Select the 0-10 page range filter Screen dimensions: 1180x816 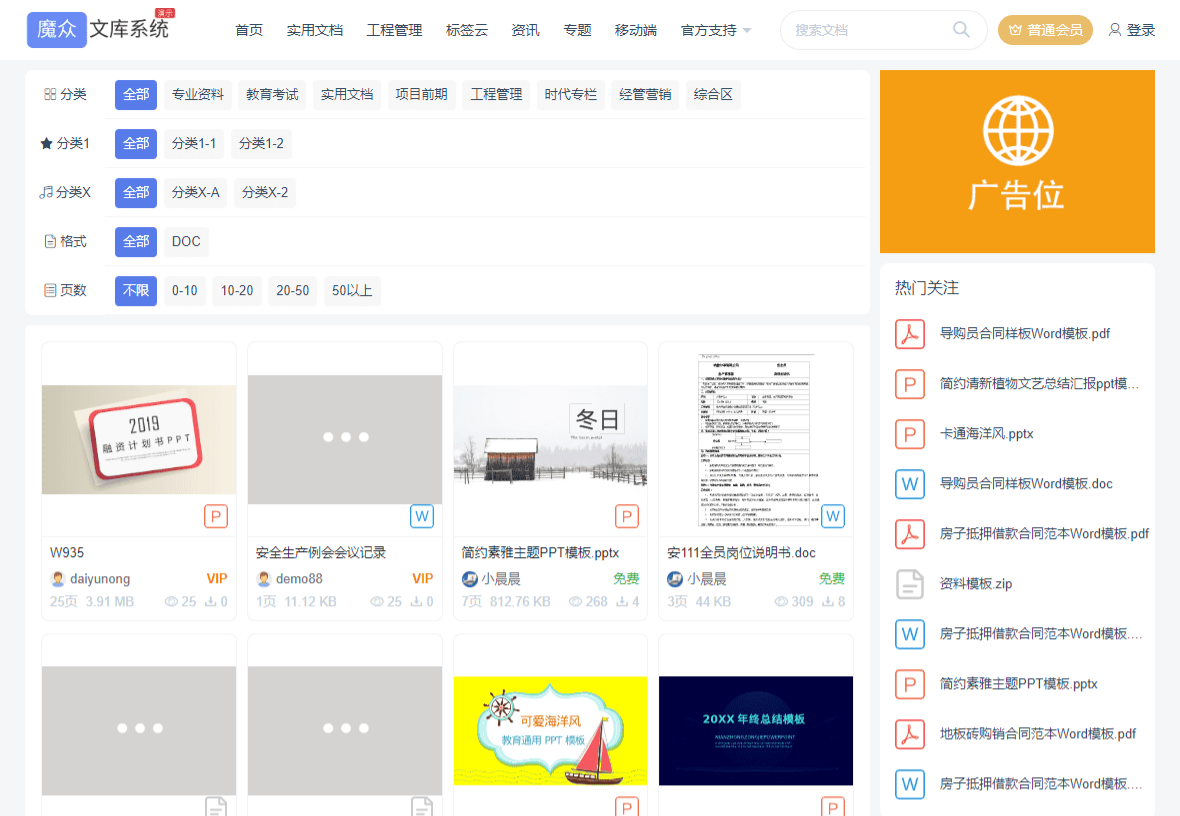(184, 290)
